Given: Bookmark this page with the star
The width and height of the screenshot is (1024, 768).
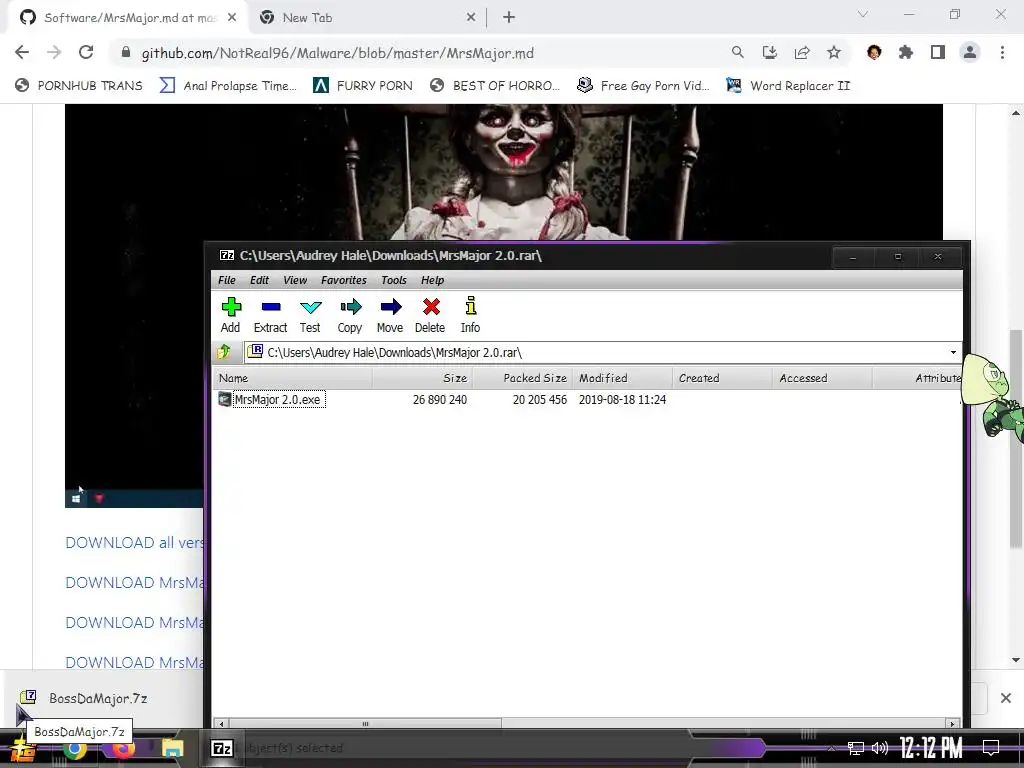Looking at the screenshot, I should [x=833, y=53].
